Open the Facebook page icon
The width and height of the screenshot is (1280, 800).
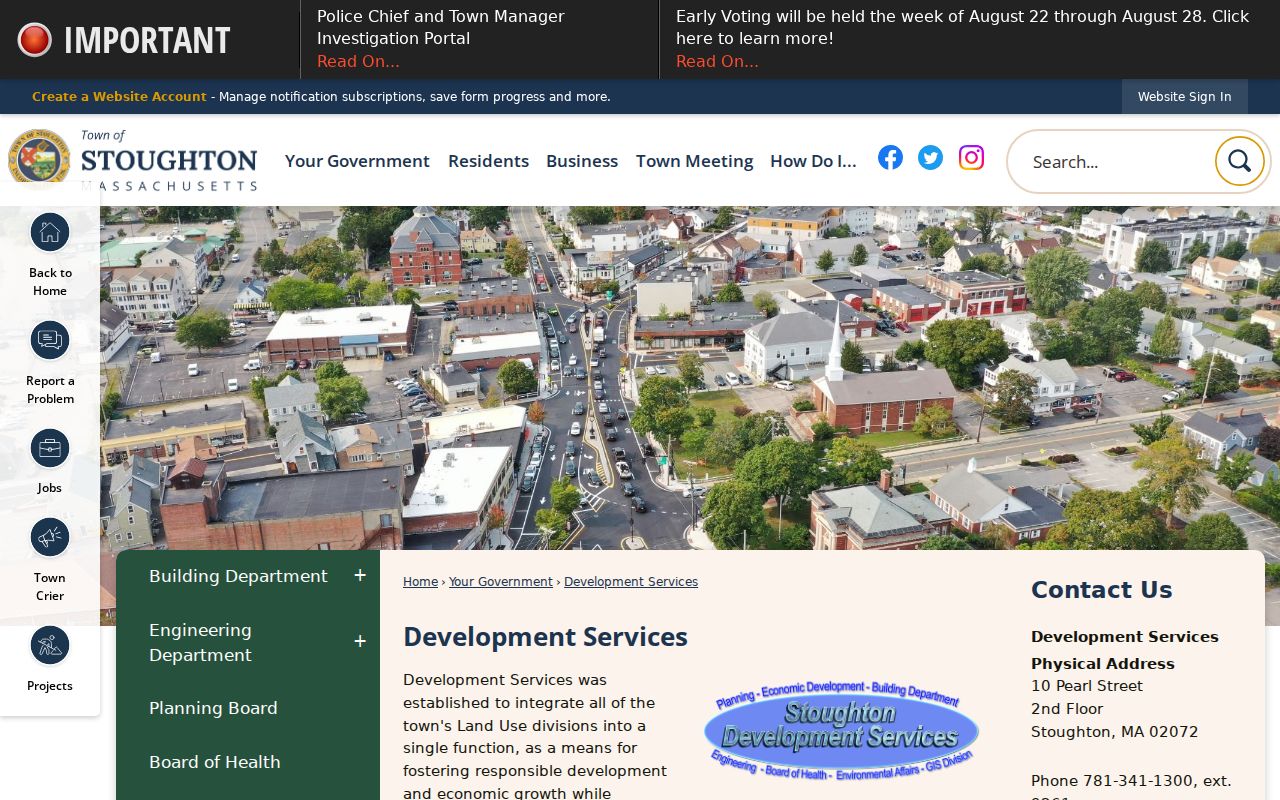click(890, 157)
